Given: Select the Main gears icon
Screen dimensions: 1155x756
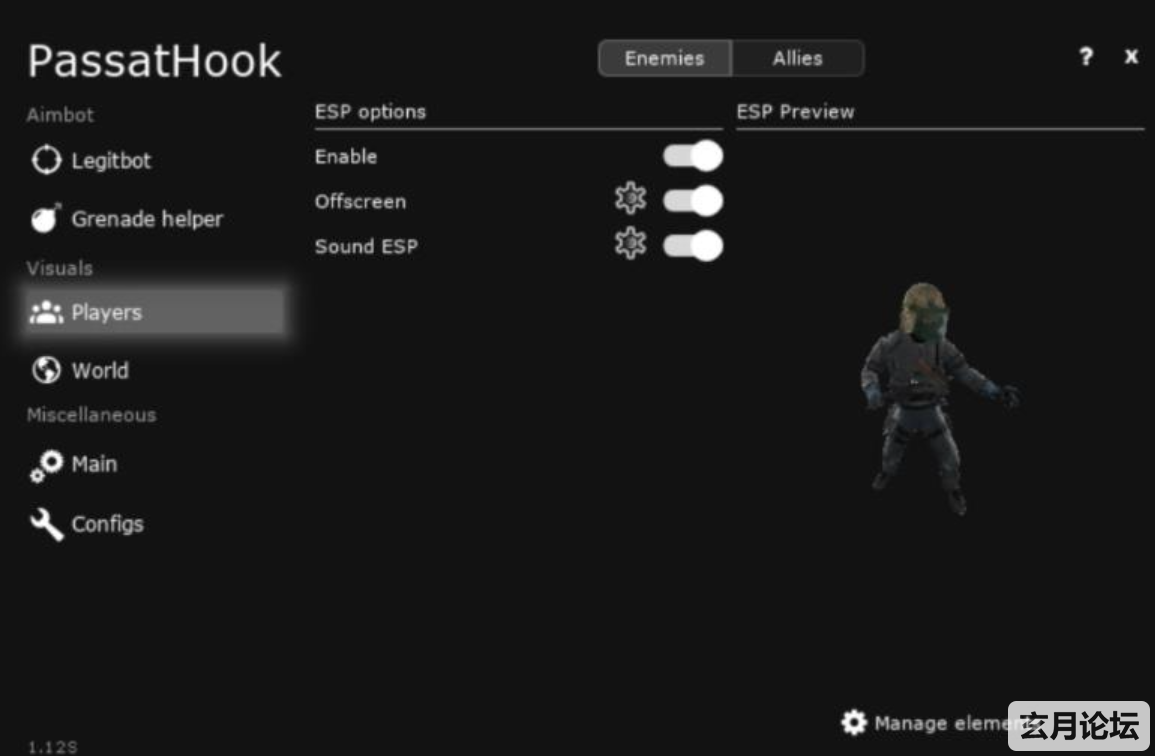Looking at the screenshot, I should [46, 466].
